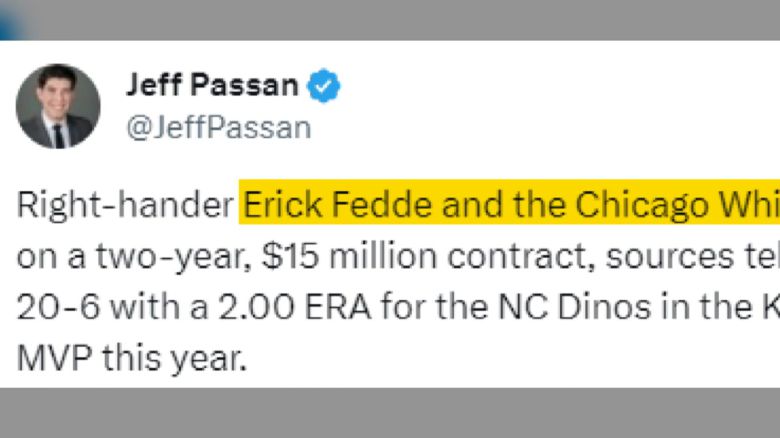
Task: Click the blue verified checkmark badge
Action: 323,86
